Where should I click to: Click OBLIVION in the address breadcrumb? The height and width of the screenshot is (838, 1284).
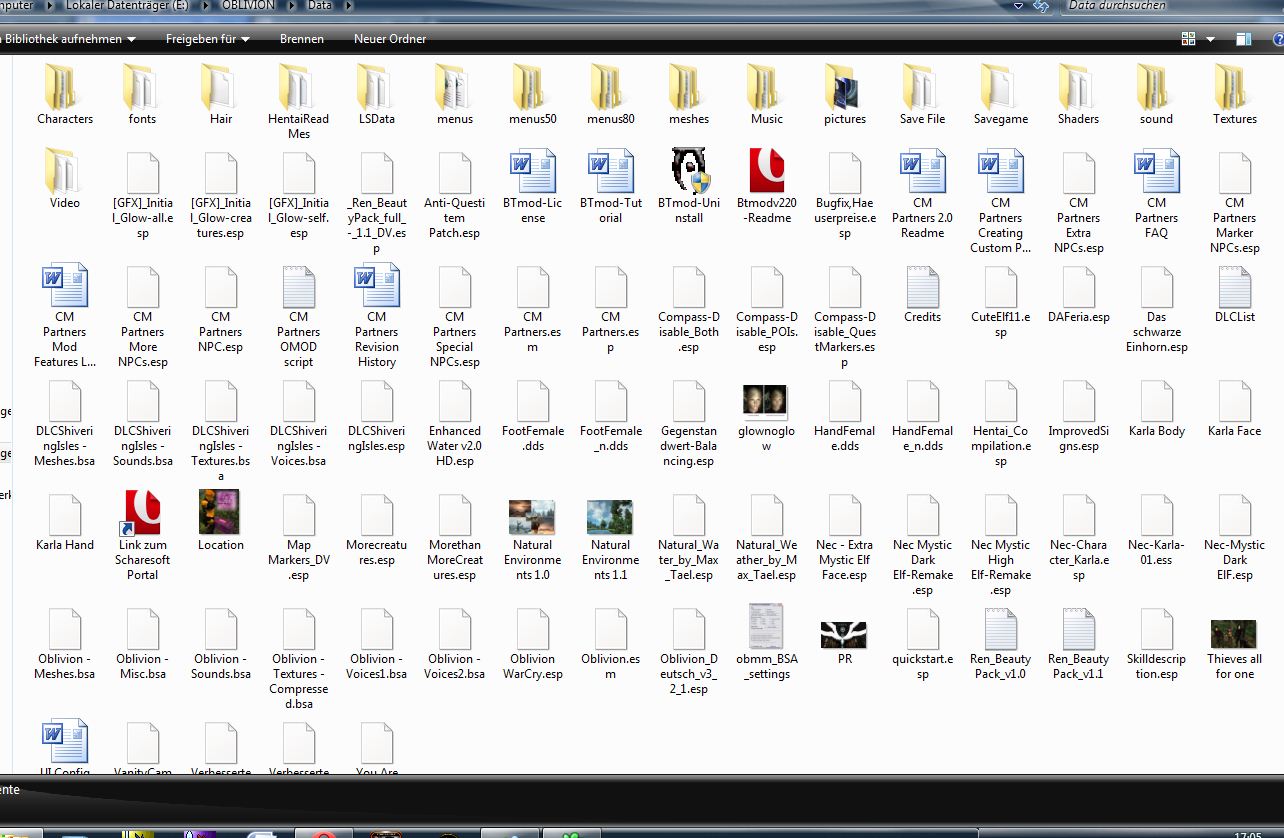pyautogui.click(x=247, y=6)
